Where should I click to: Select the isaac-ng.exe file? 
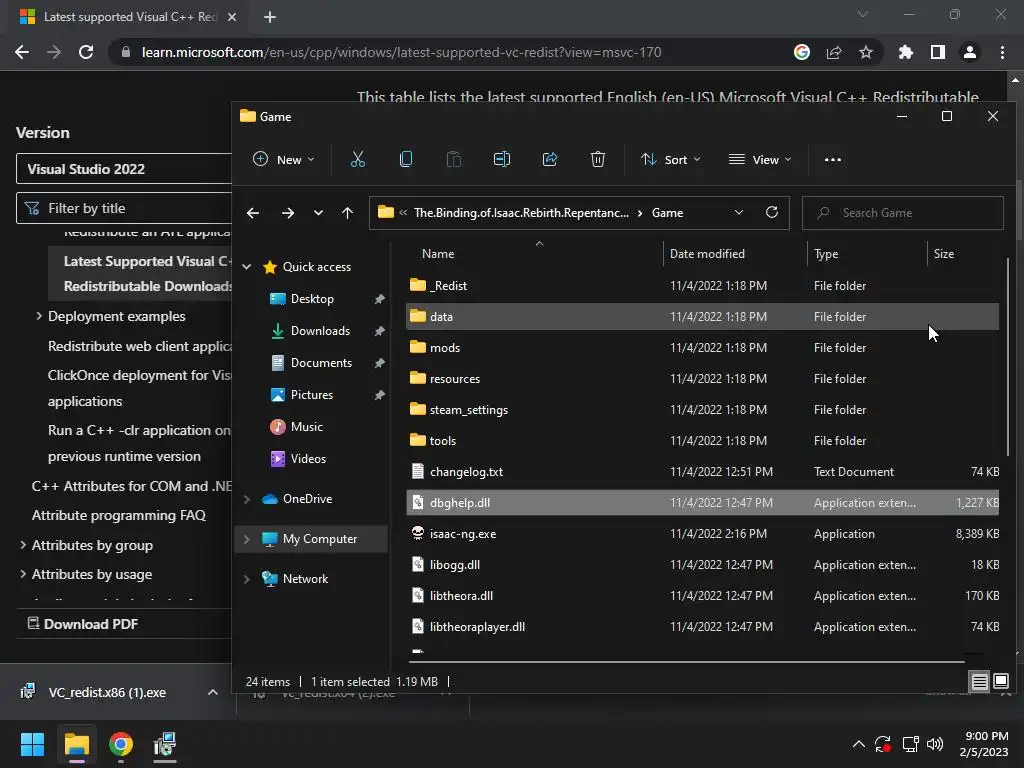702,534
